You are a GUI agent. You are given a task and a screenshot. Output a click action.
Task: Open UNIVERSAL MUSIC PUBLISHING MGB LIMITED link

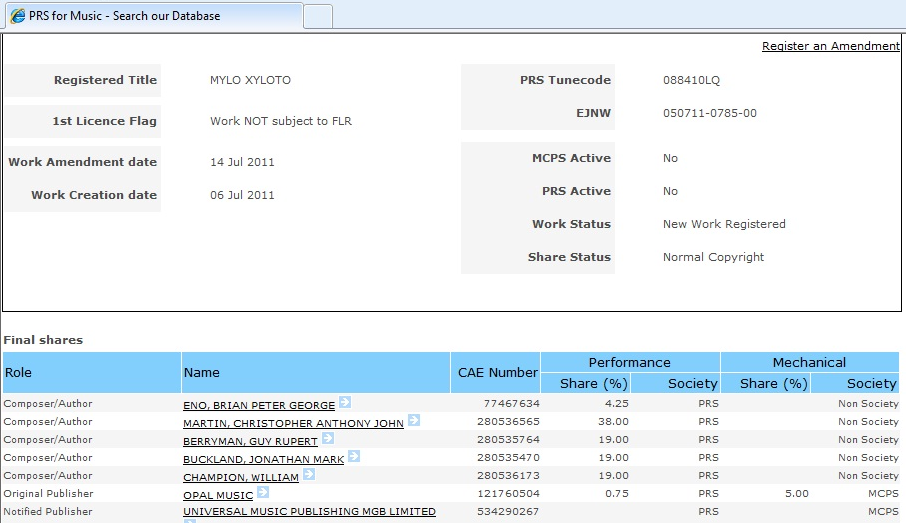[309, 511]
